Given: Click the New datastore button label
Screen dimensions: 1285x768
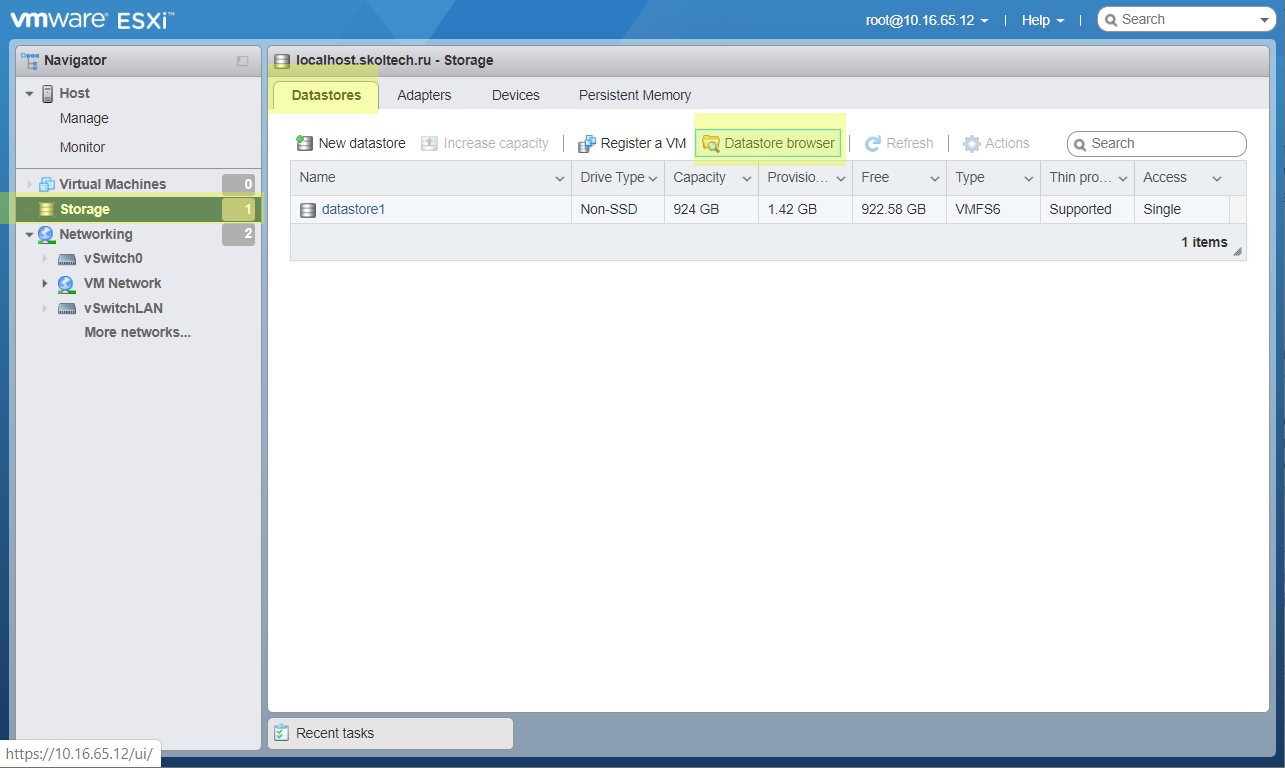Looking at the screenshot, I should point(362,143).
